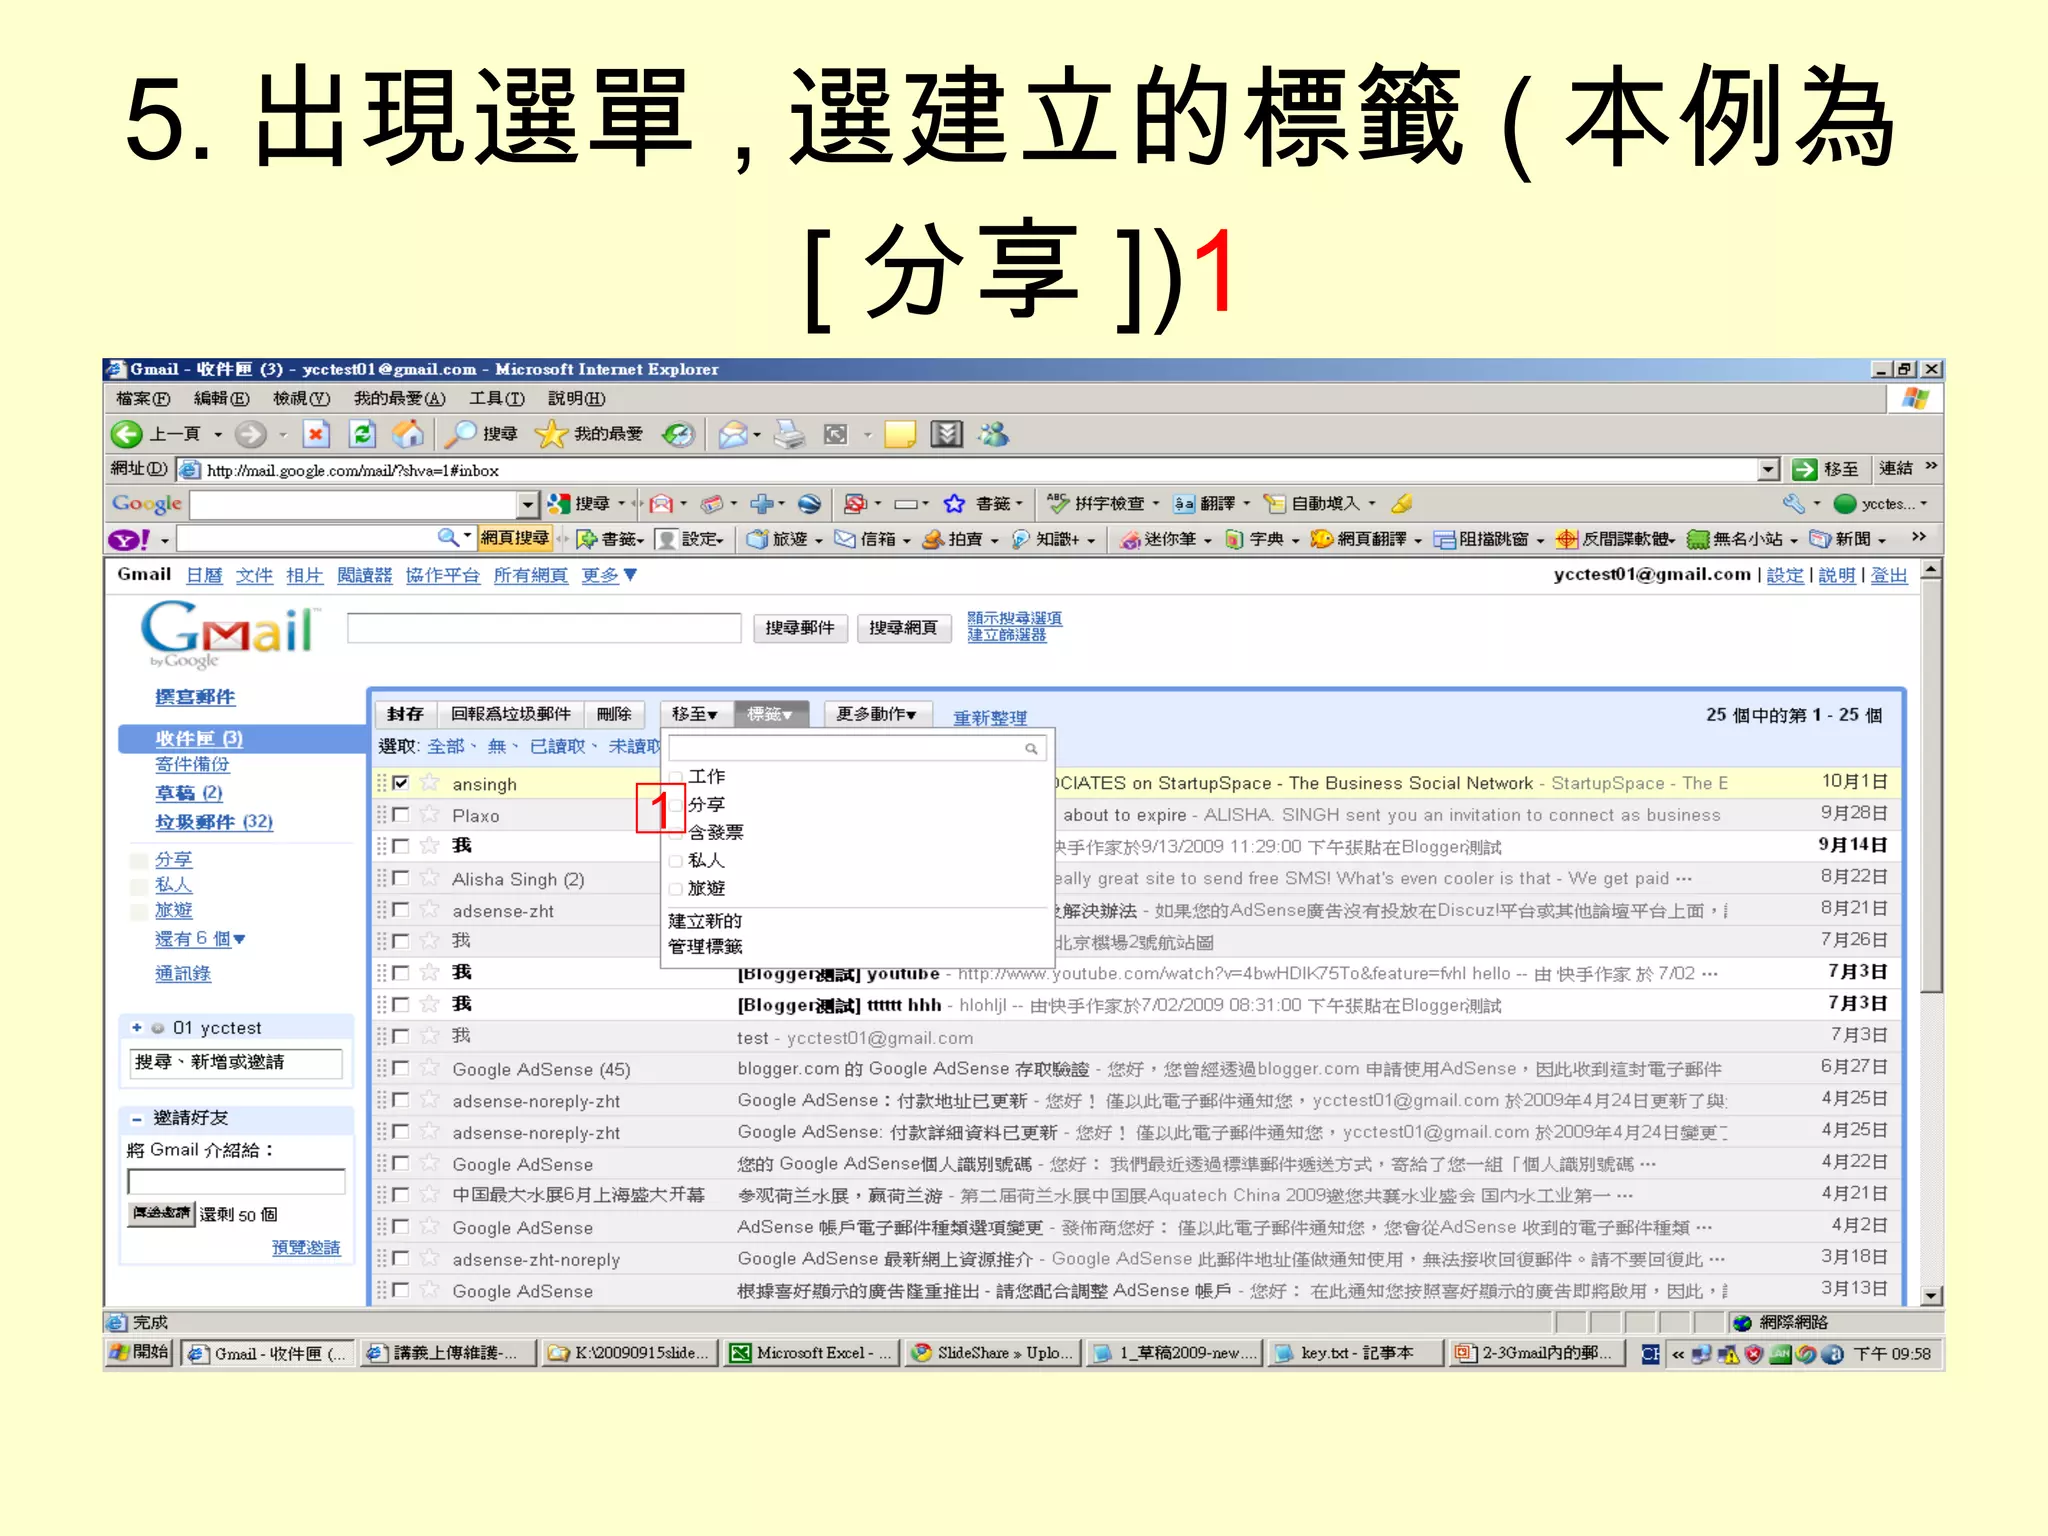Viewport: 2048px width, 1536px height.
Task: Click the IE Mail envelope icon
Action: point(733,434)
